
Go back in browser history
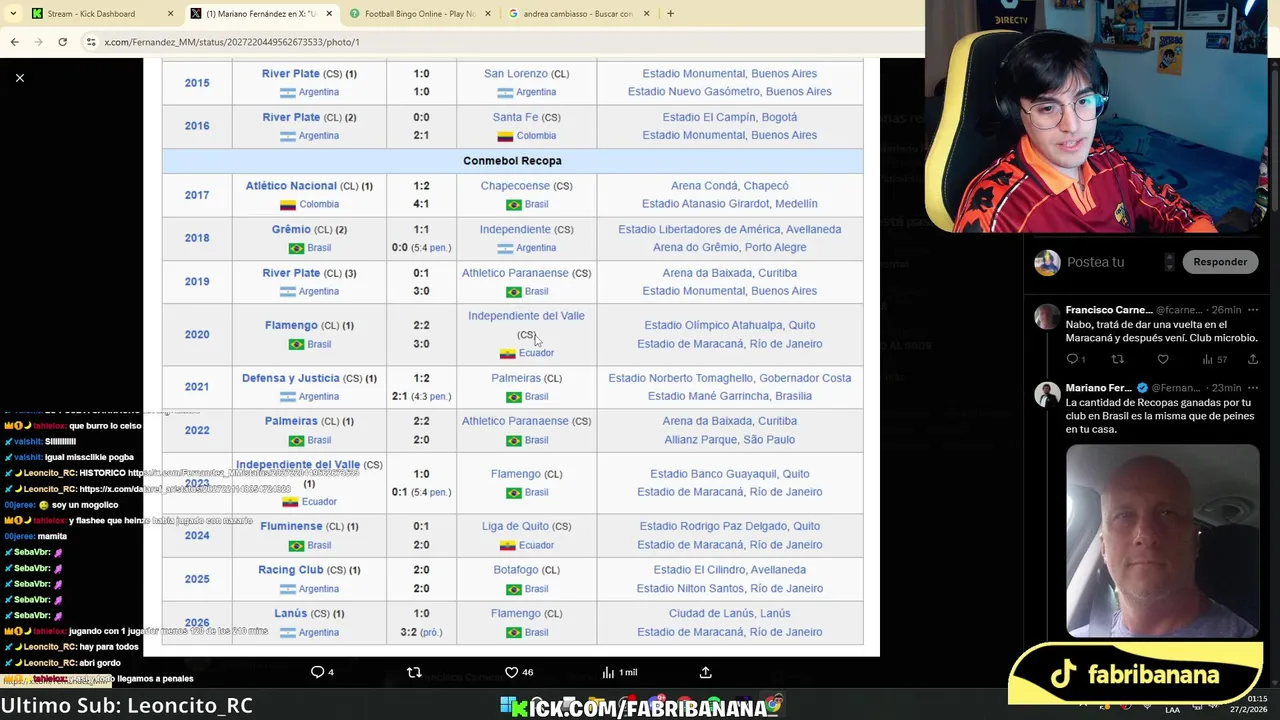pos(14,42)
